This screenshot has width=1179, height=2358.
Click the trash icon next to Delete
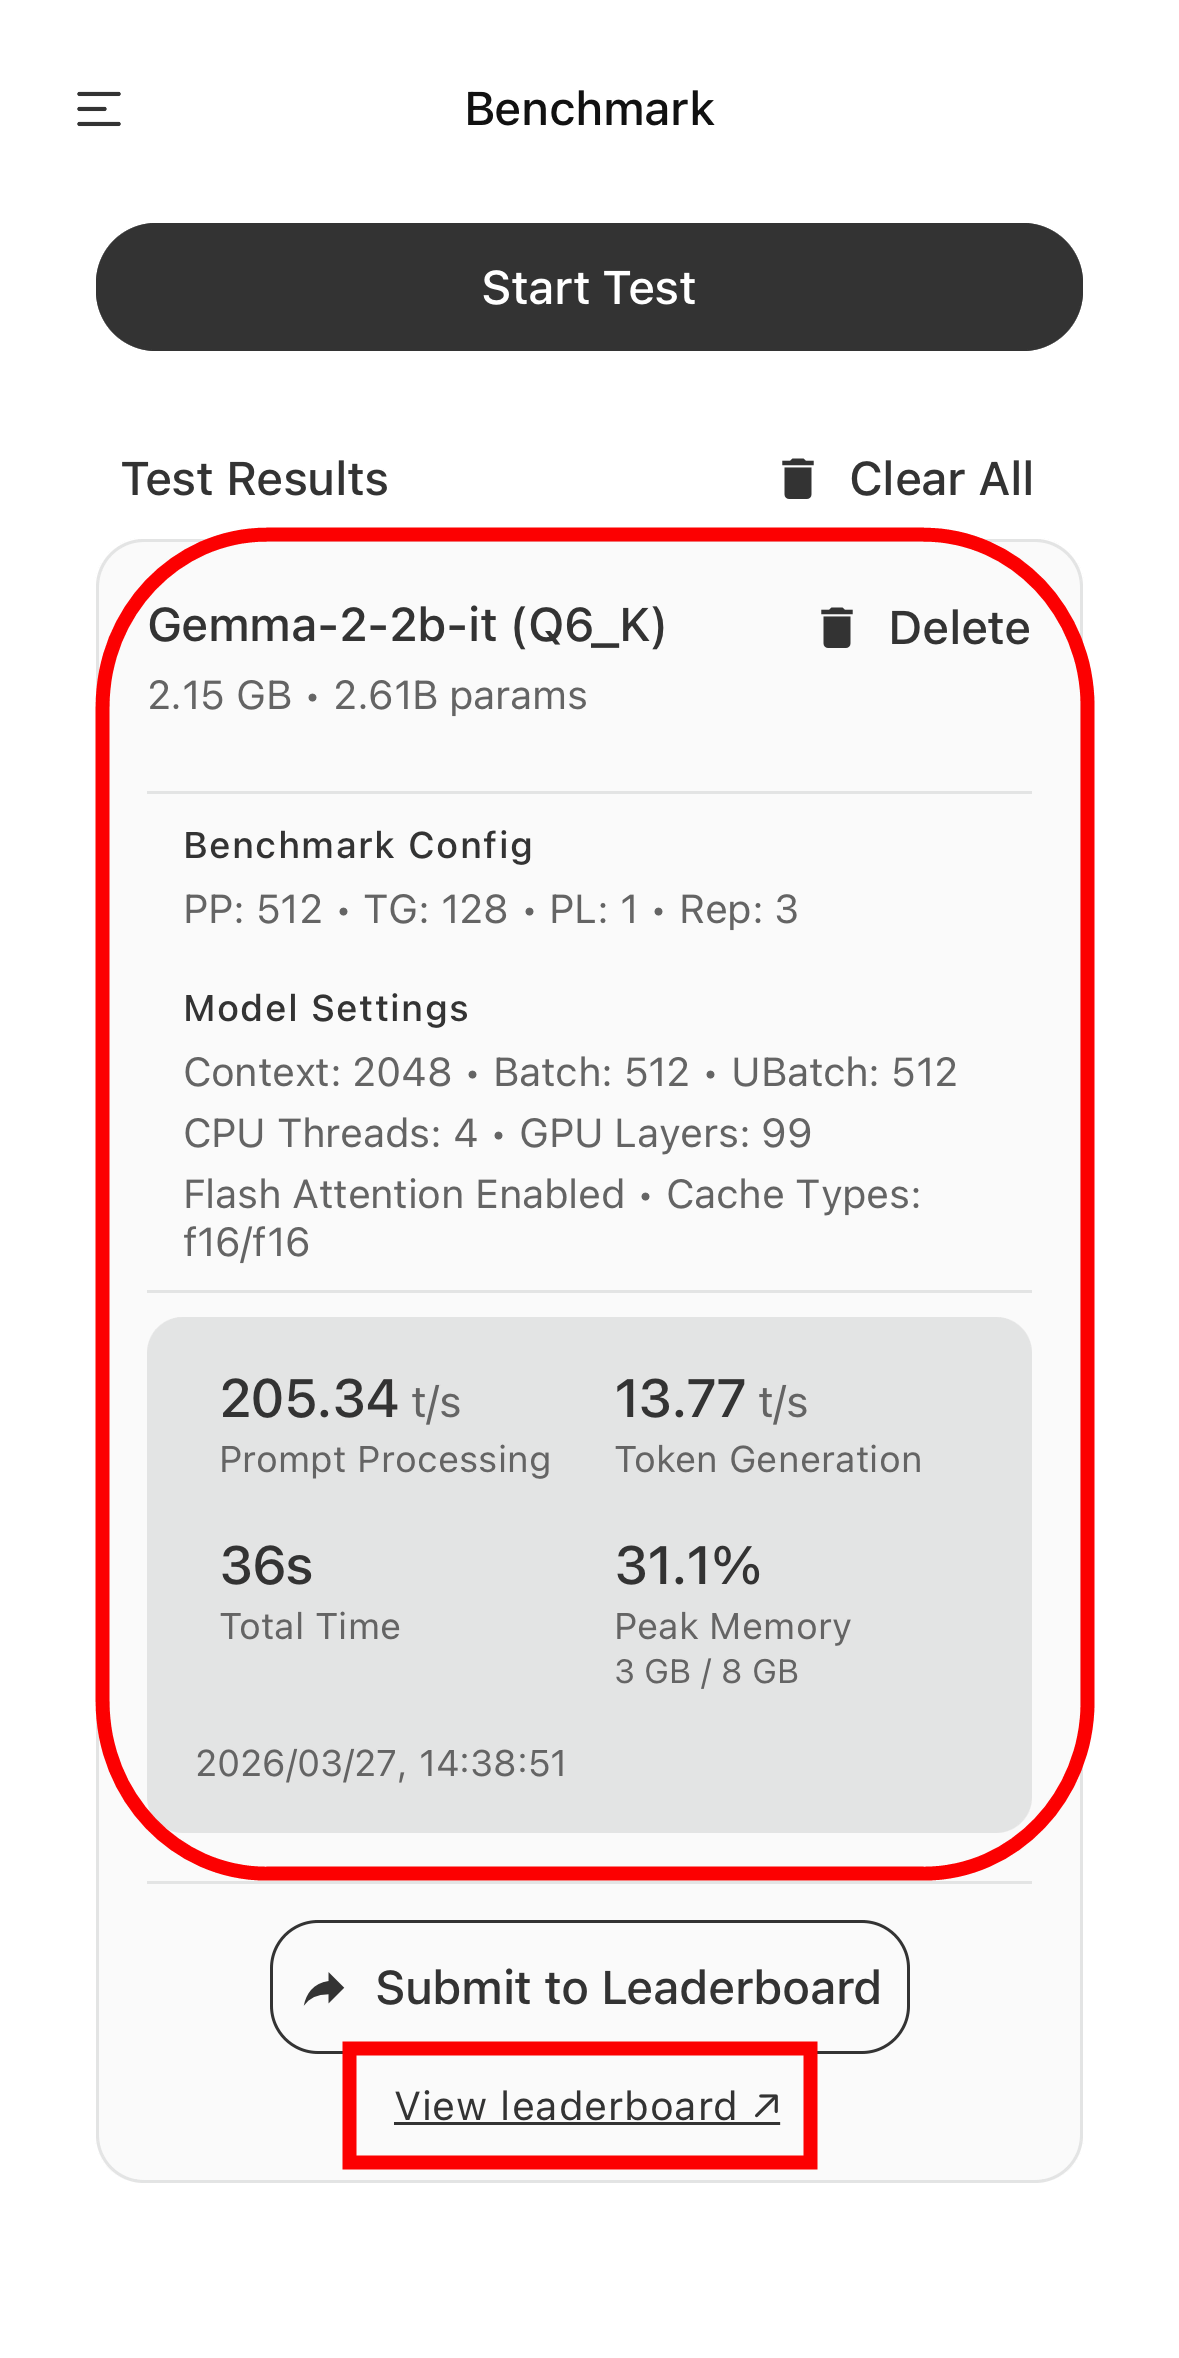(x=837, y=628)
